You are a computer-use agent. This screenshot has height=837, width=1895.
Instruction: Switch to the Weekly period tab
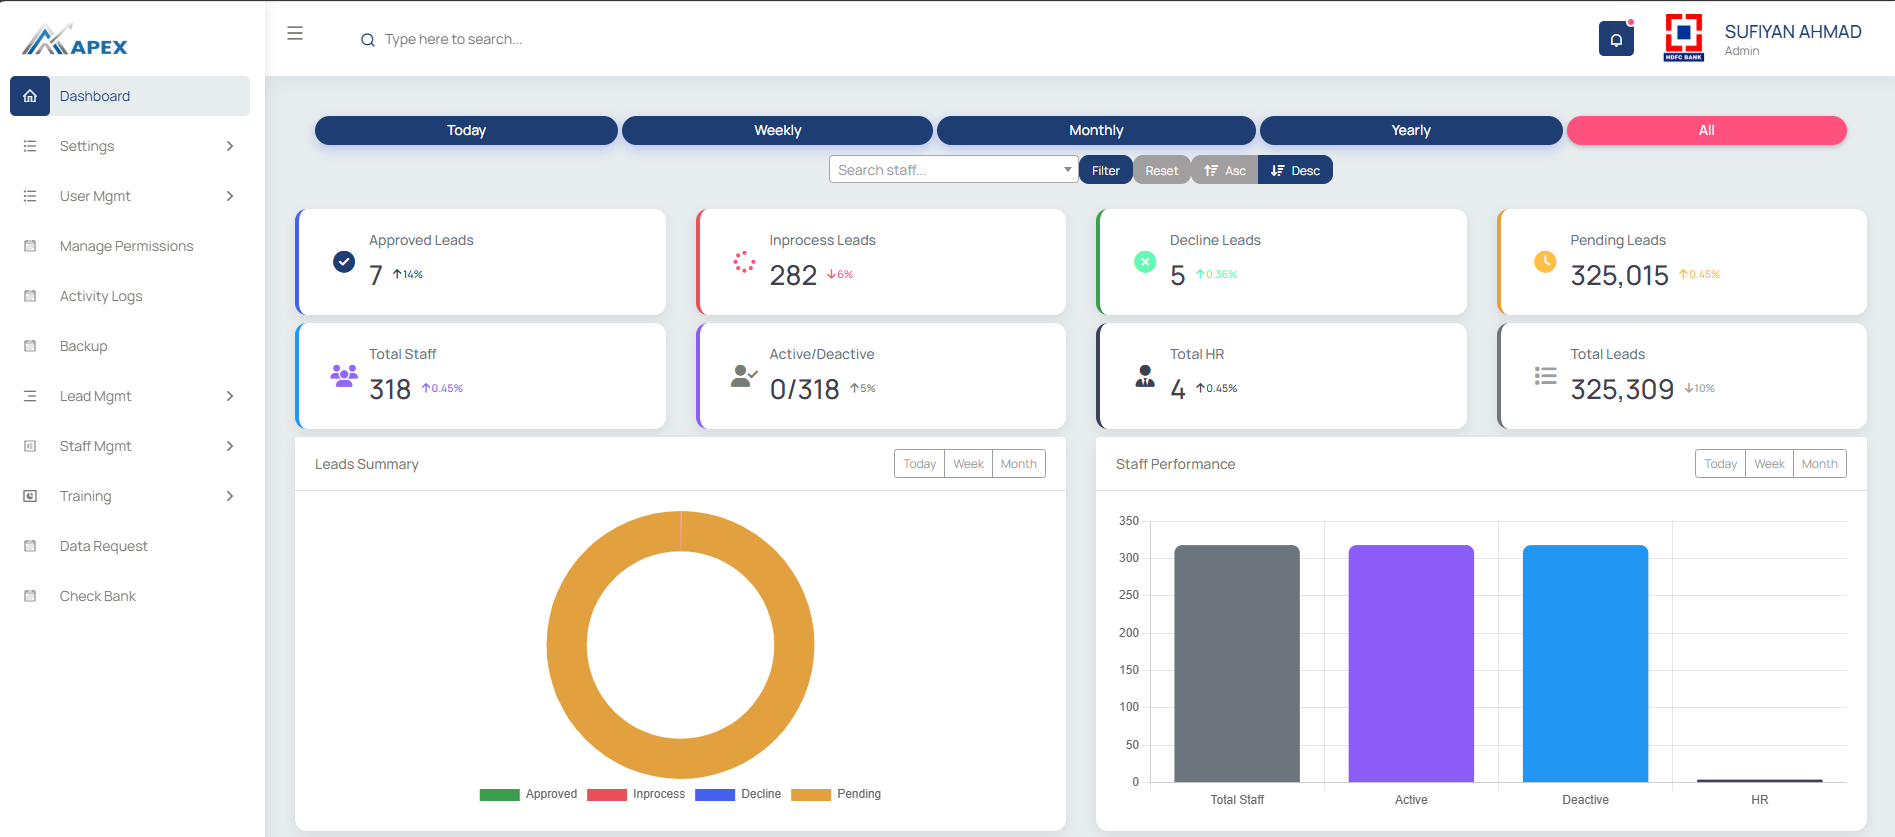(x=777, y=130)
